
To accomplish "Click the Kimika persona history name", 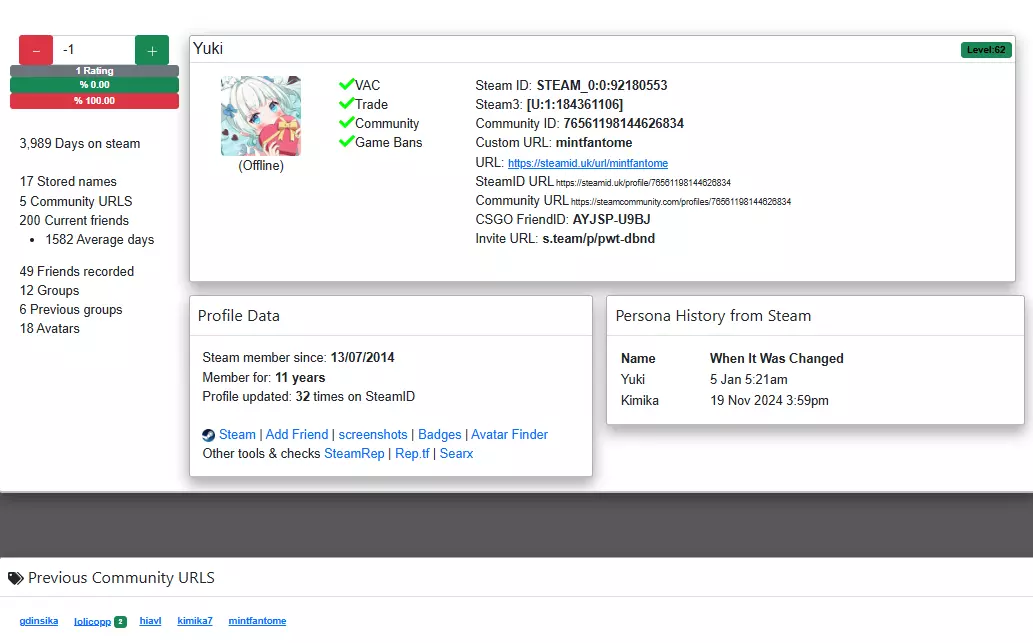I will point(640,401).
